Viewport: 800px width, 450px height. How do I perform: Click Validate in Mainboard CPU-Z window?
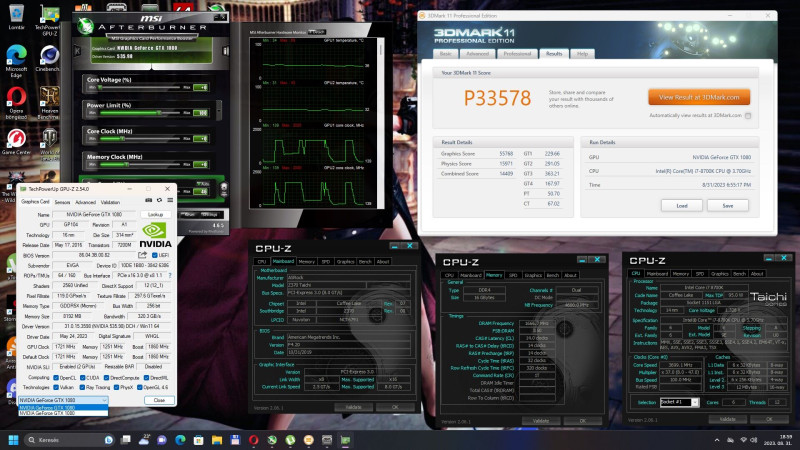(x=353, y=407)
